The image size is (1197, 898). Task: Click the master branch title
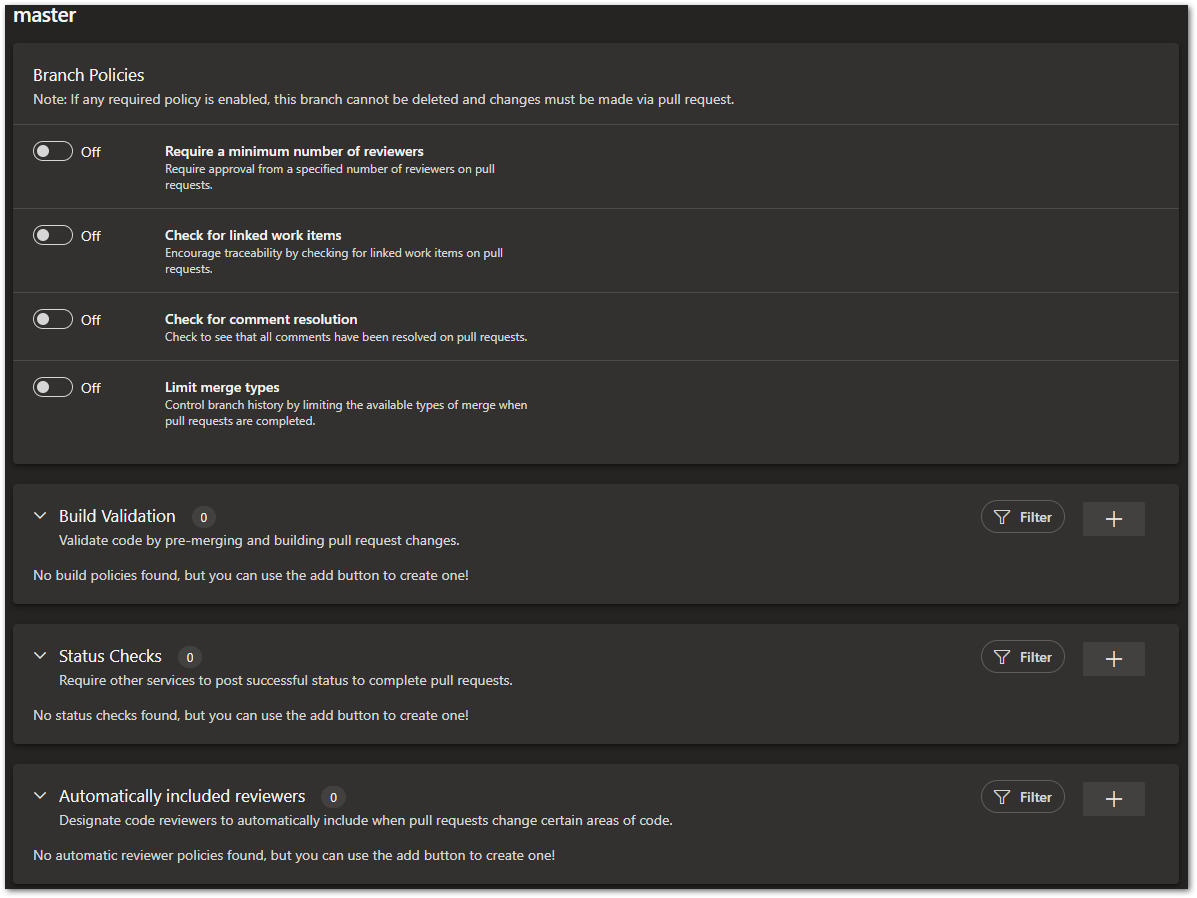pos(44,16)
